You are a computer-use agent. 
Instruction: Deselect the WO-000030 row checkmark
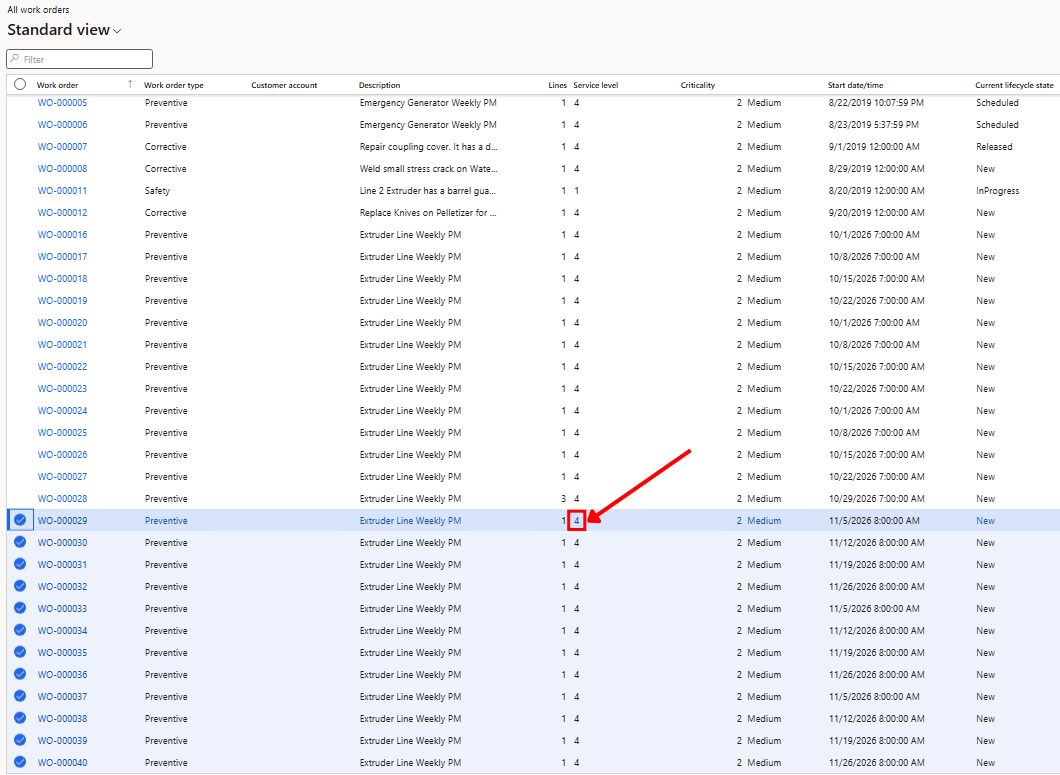(20, 542)
